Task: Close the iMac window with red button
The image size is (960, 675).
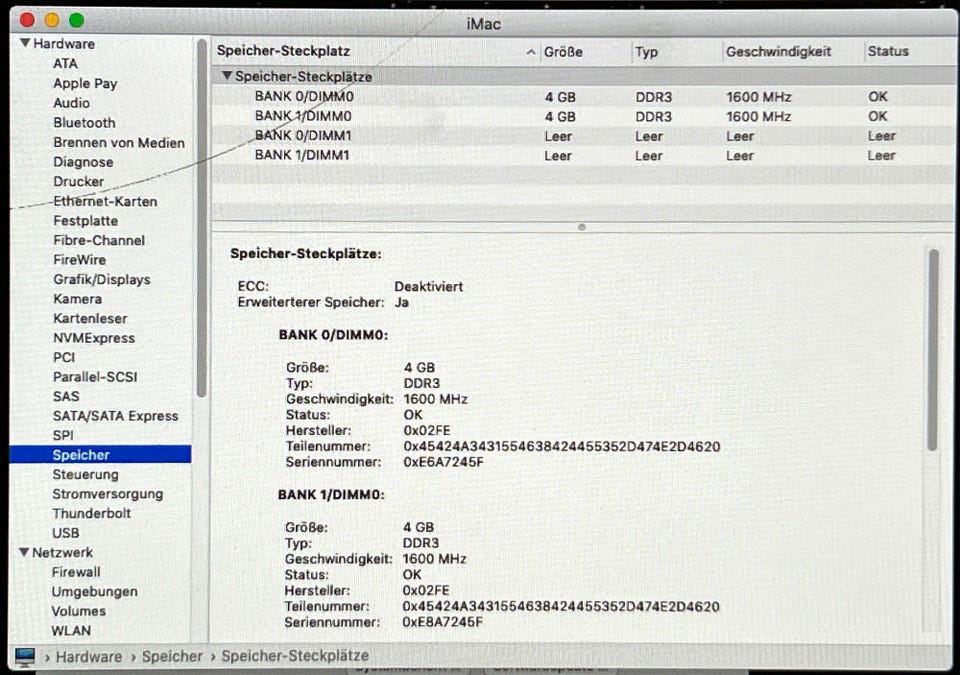Action: click(28, 20)
